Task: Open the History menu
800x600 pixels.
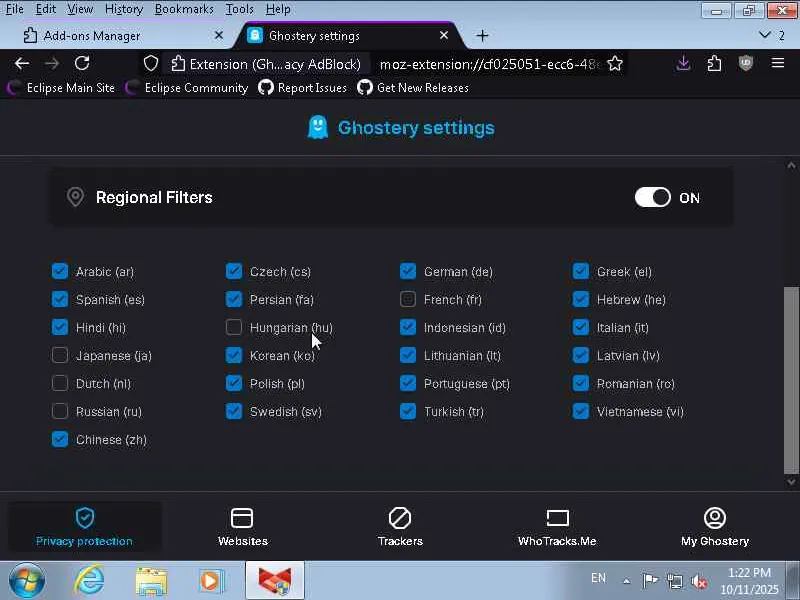Action: [124, 9]
